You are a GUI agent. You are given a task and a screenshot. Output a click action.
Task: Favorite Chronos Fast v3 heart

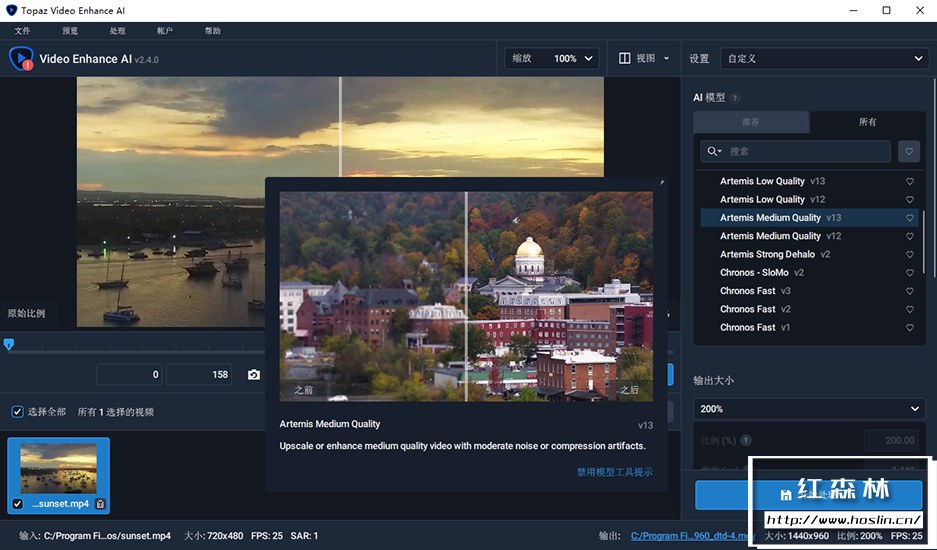(910, 291)
